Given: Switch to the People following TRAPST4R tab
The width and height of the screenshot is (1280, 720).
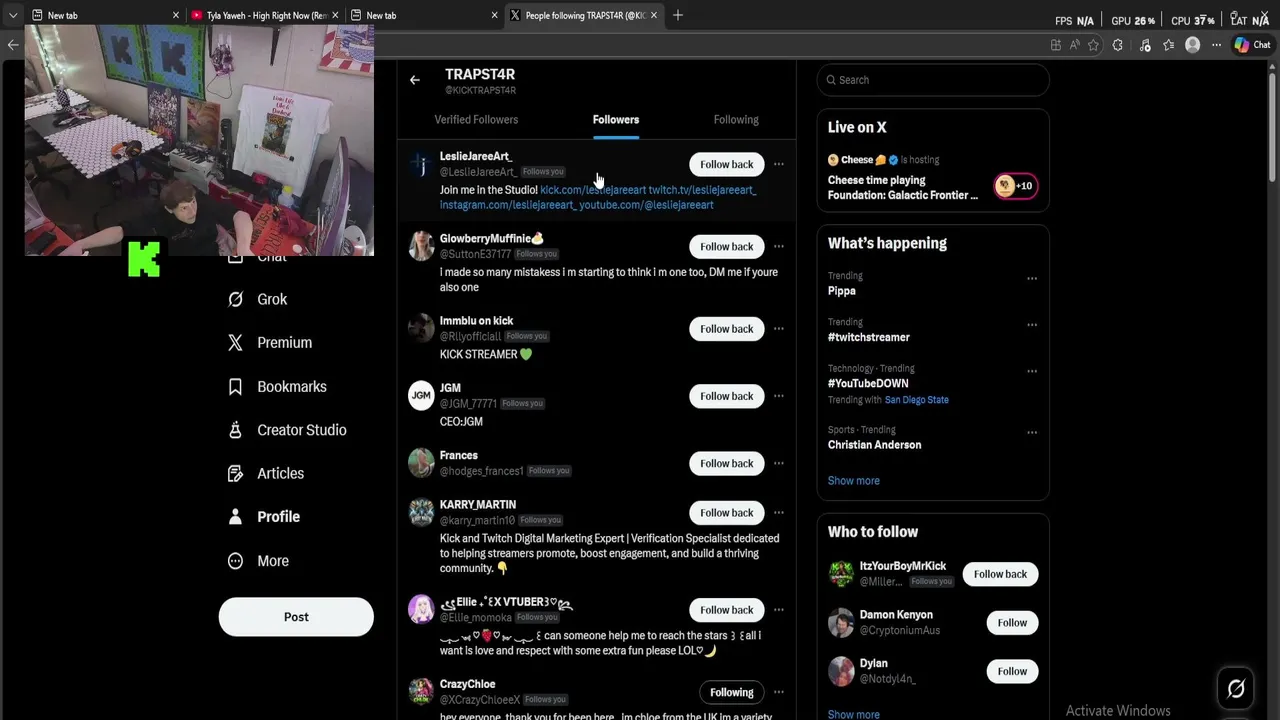Looking at the screenshot, I should [585, 15].
